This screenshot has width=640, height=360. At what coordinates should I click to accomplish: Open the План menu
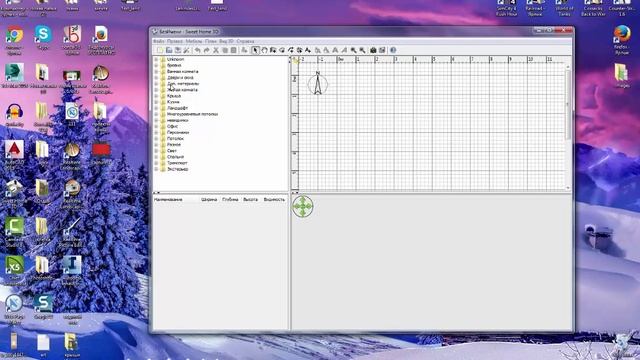pos(211,41)
